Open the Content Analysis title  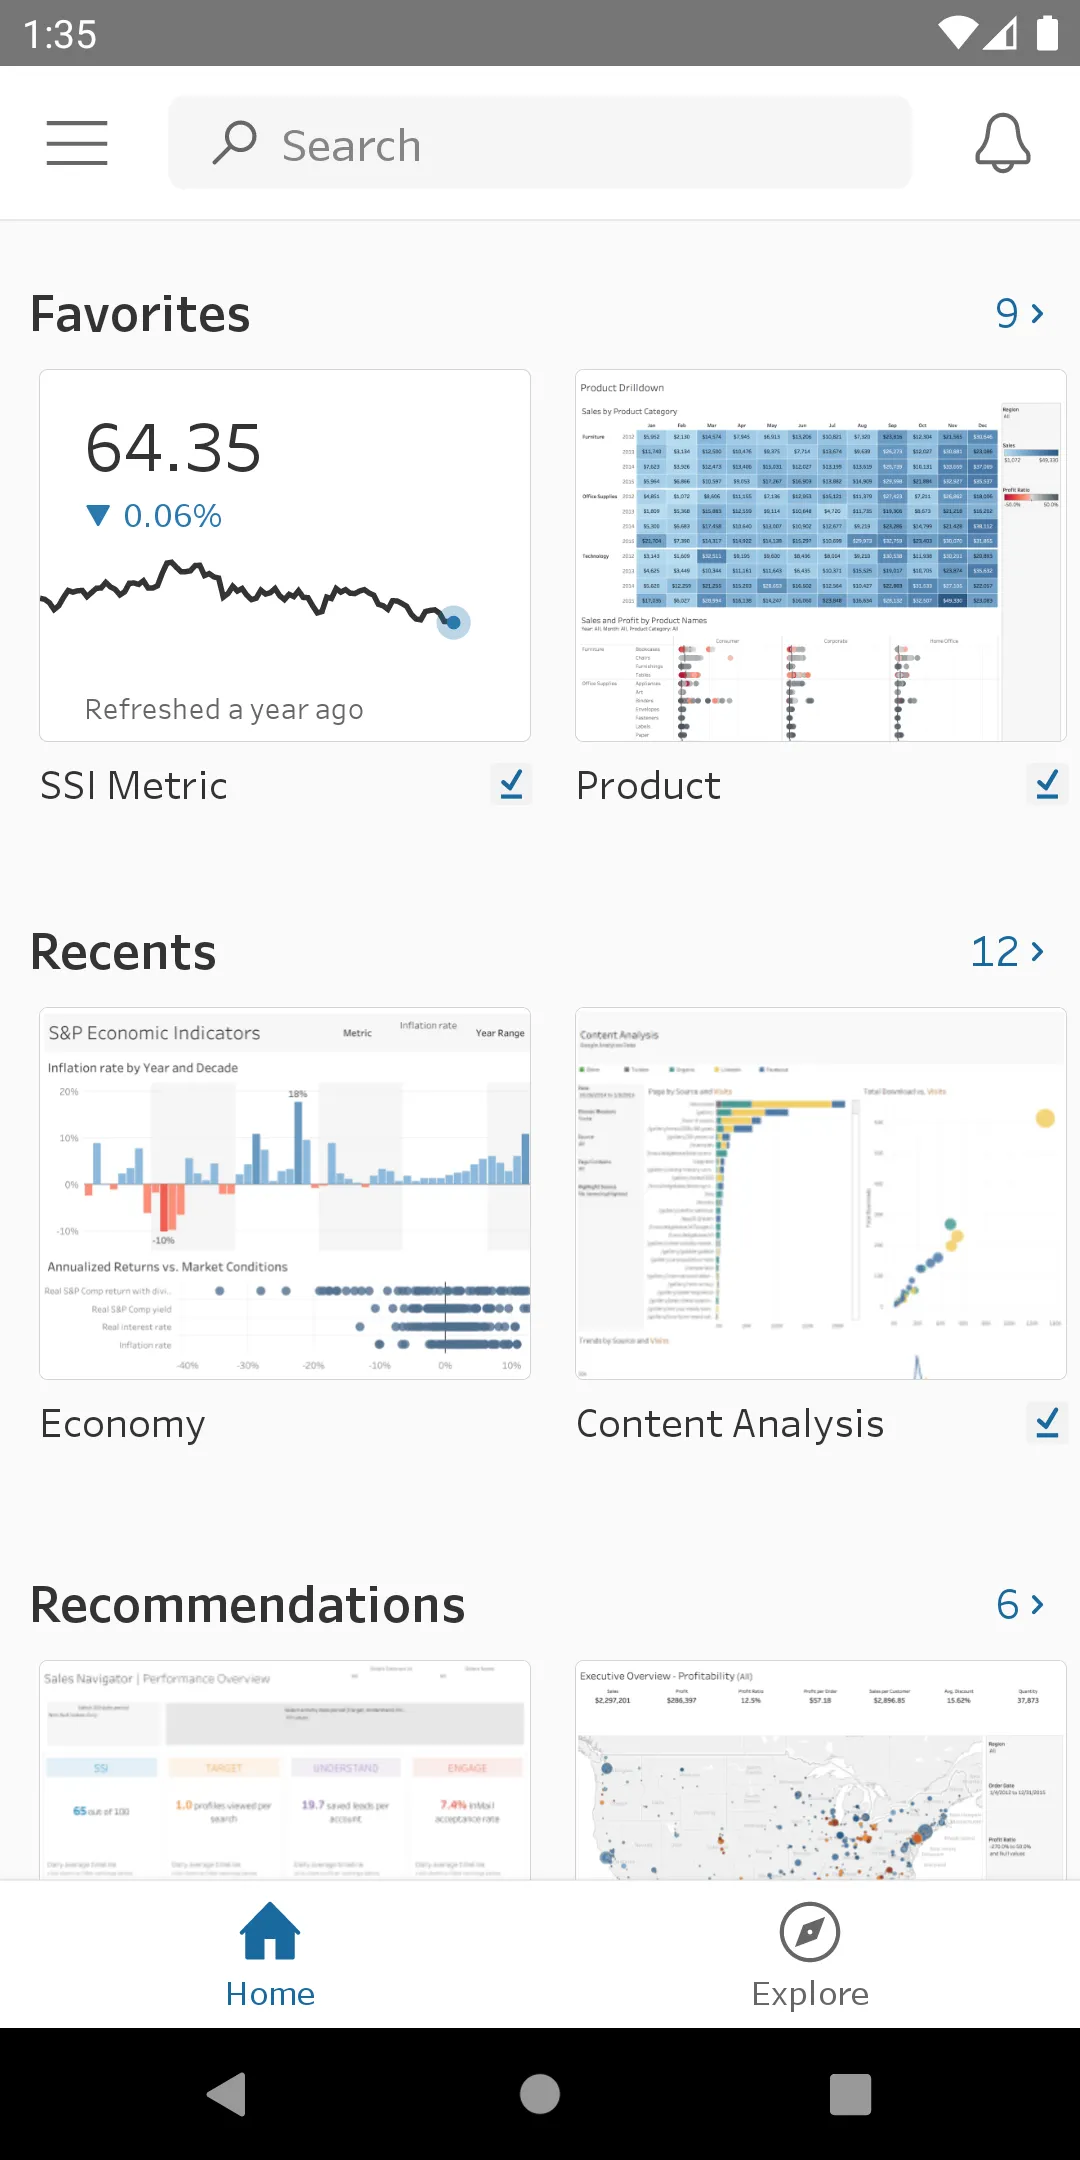[x=730, y=1424]
